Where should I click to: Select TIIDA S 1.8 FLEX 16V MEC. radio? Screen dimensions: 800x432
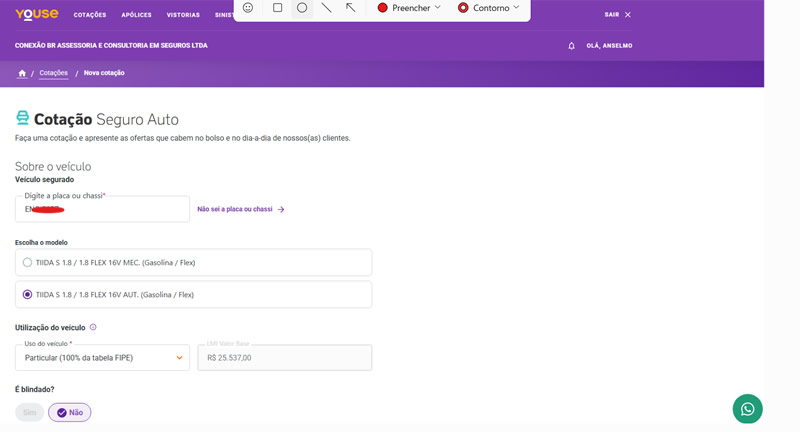coord(28,263)
